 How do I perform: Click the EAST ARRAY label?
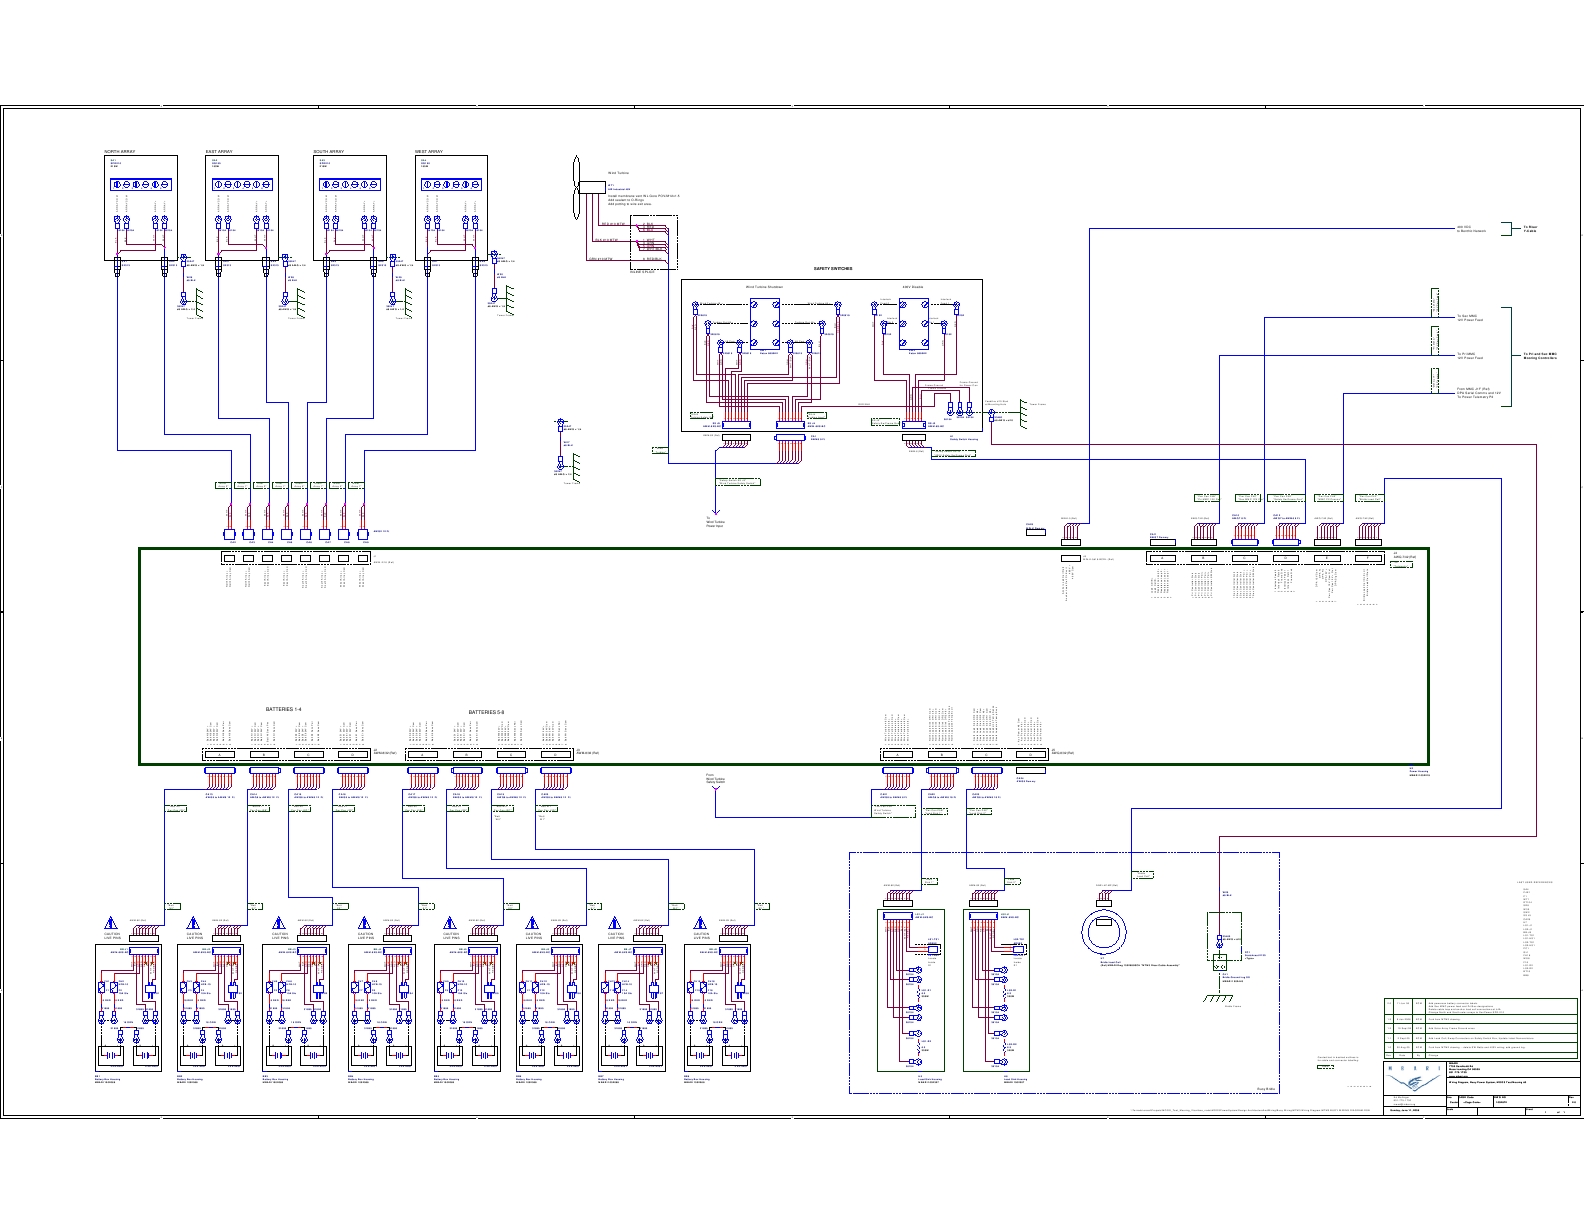220,152
